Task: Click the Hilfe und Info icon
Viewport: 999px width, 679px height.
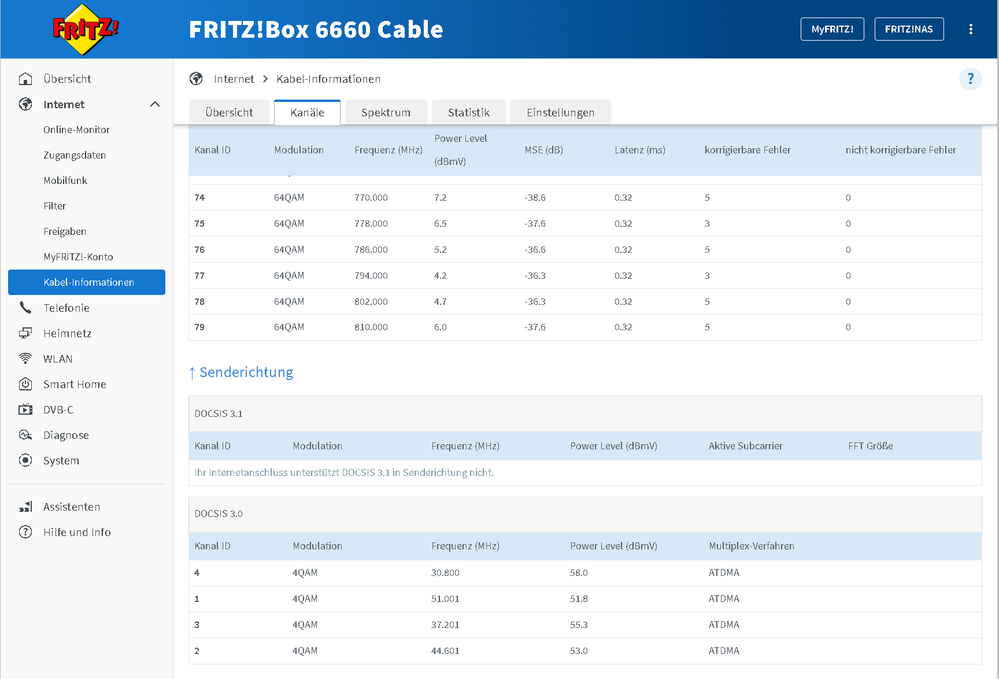Action: click(25, 532)
